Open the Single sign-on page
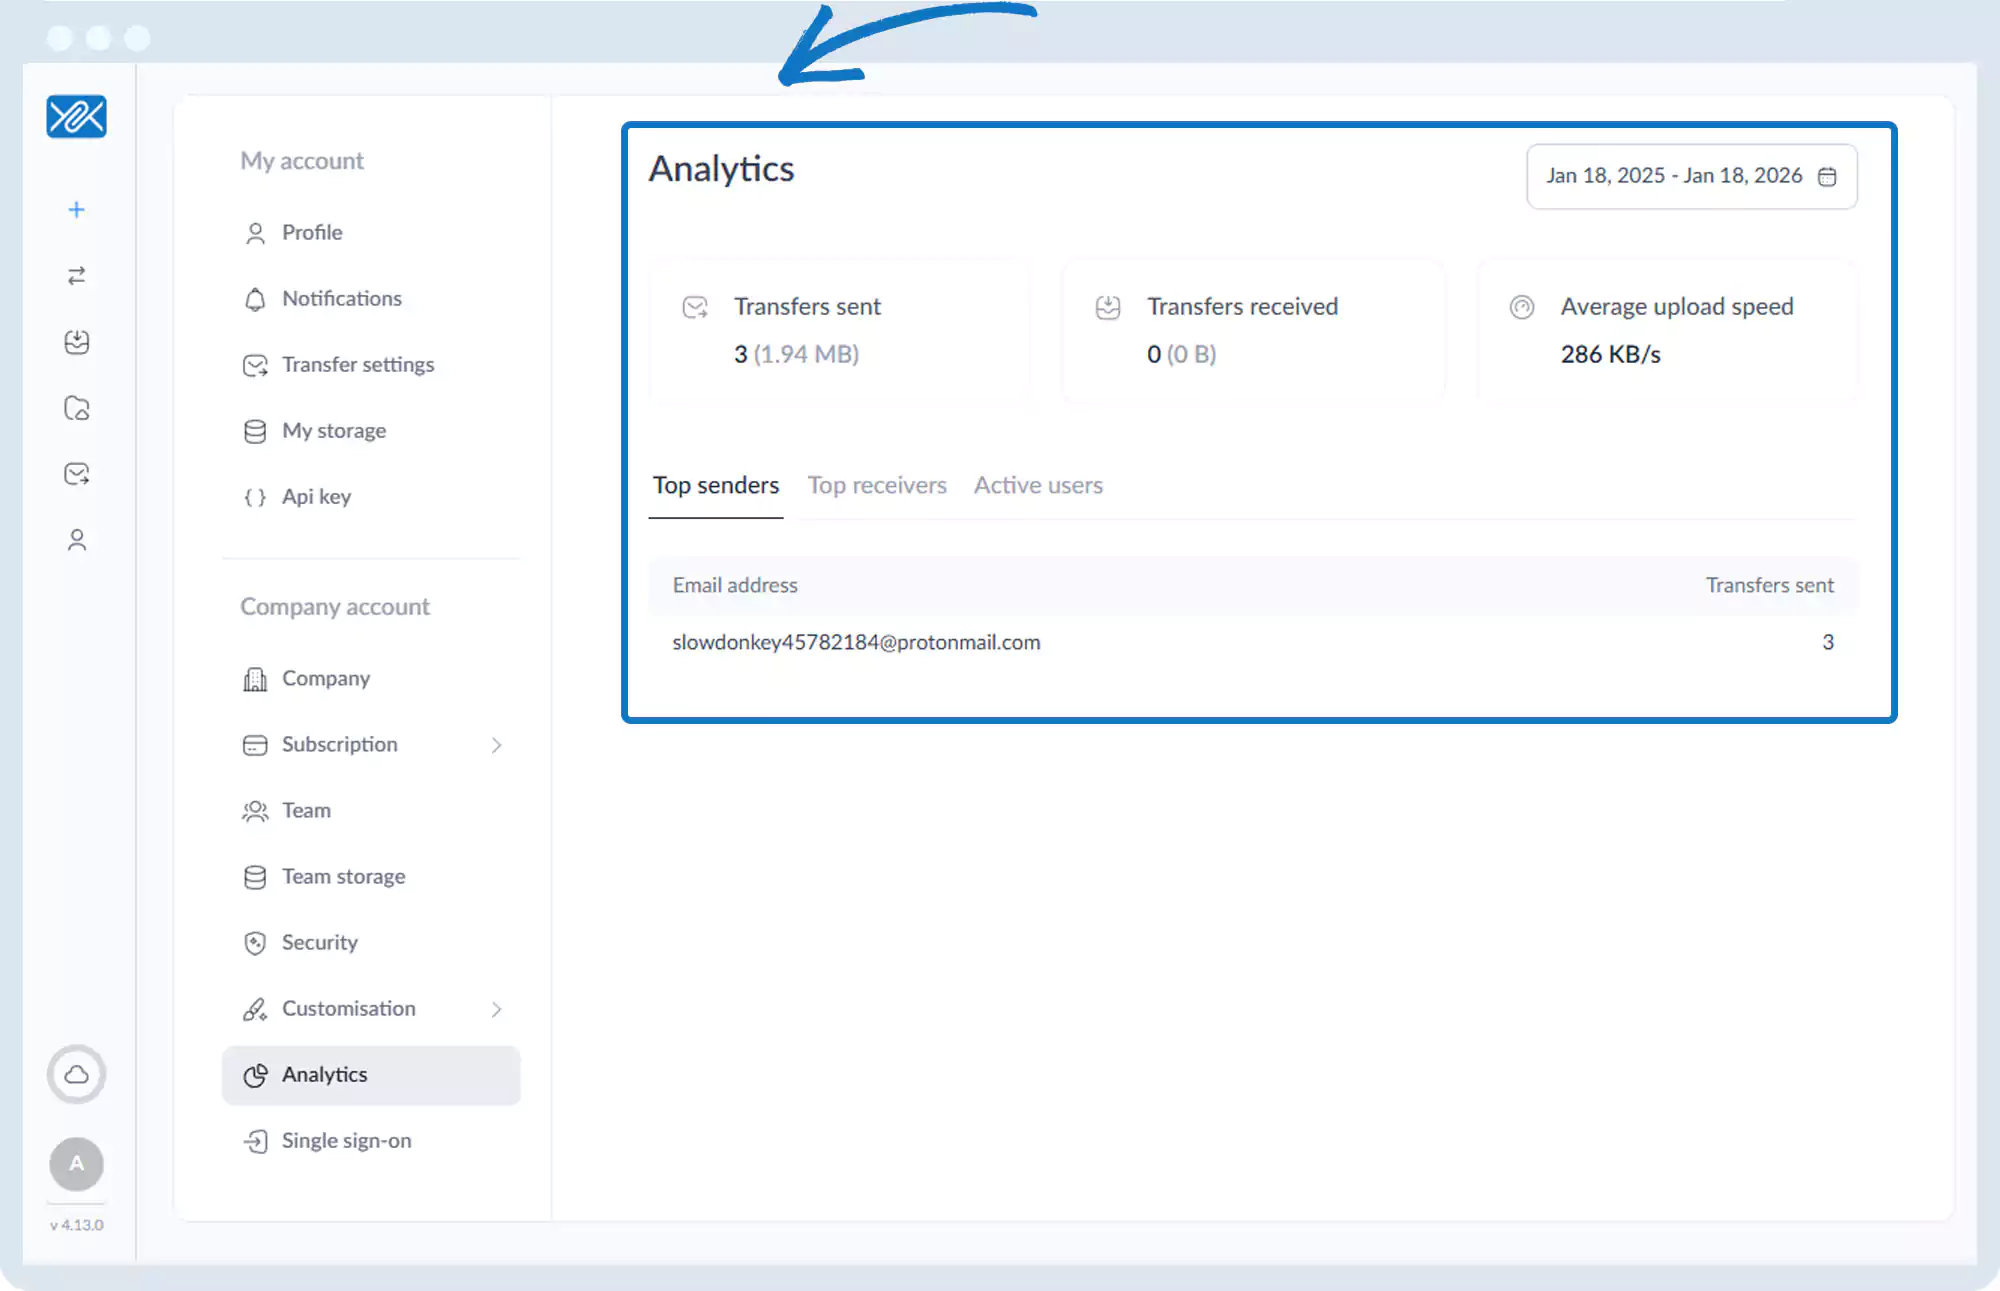This screenshot has width=2000, height=1291. click(x=346, y=1141)
